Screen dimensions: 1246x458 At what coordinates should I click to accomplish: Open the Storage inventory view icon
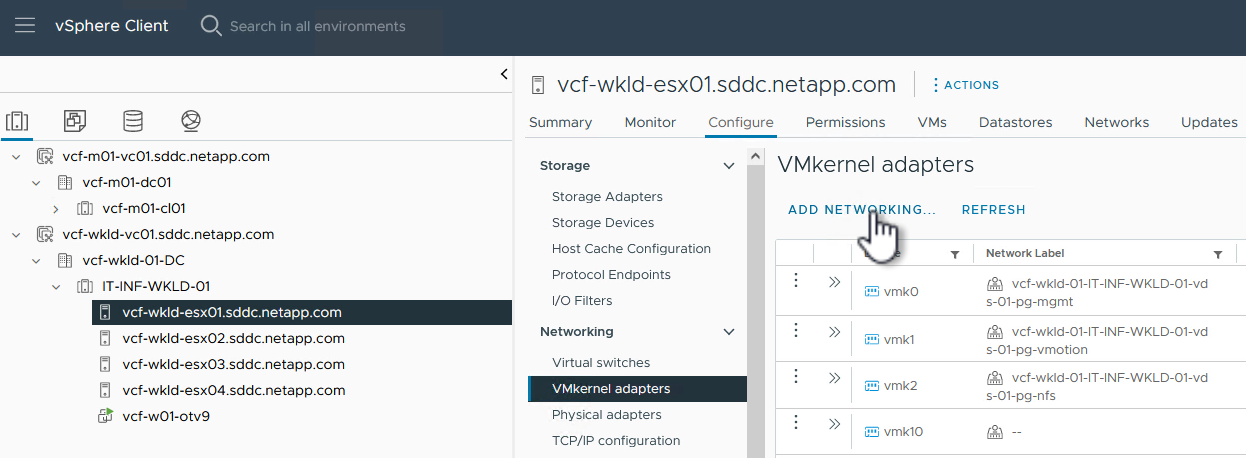point(133,121)
